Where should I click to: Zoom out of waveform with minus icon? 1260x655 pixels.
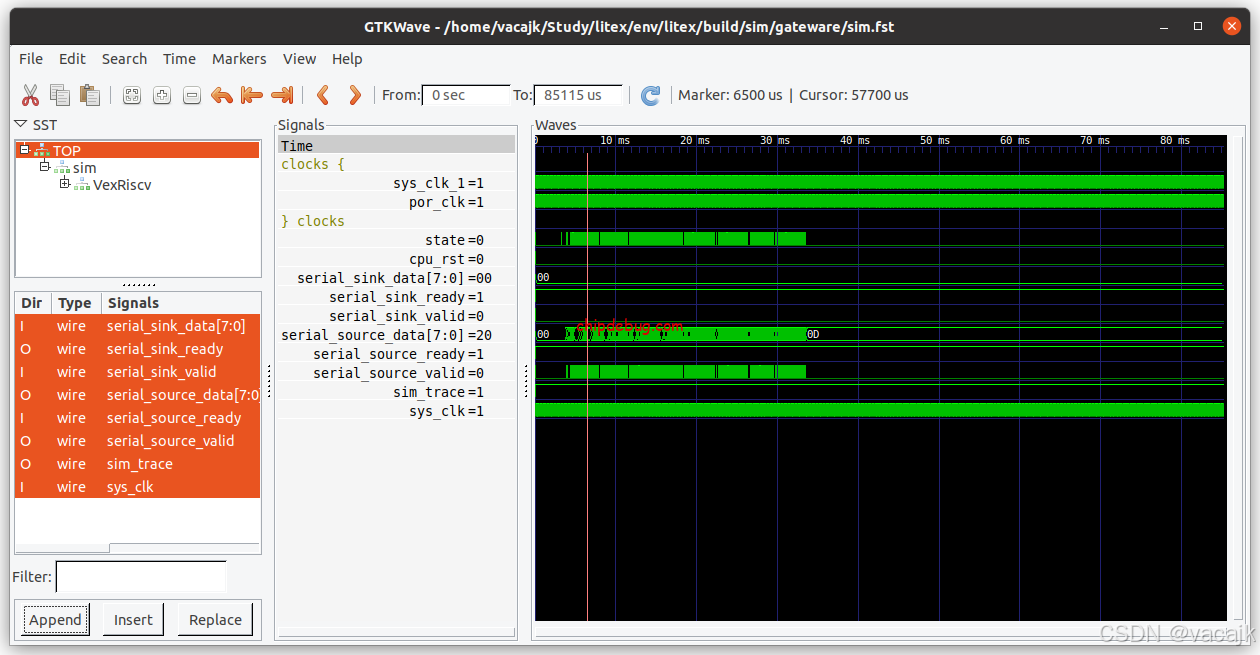point(191,94)
